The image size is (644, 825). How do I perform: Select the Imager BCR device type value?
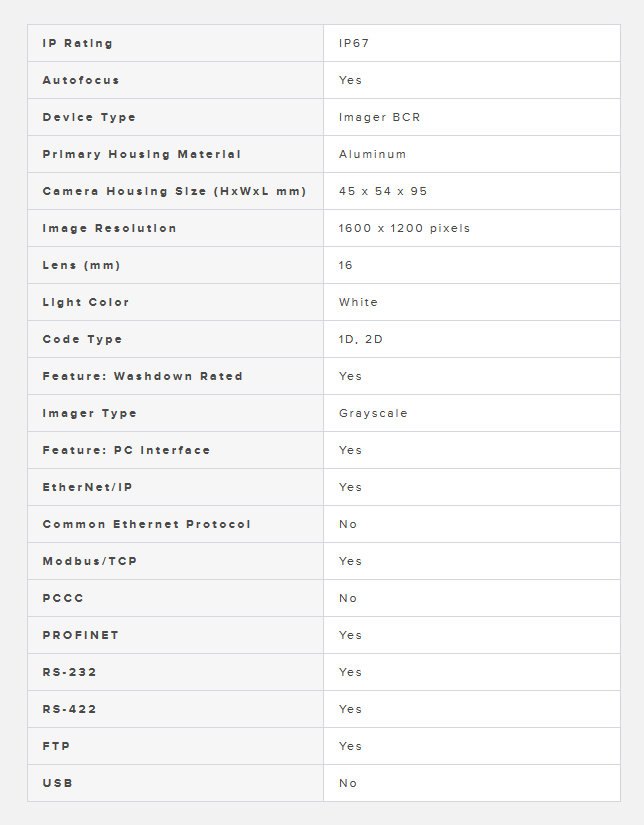pos(380,118)
